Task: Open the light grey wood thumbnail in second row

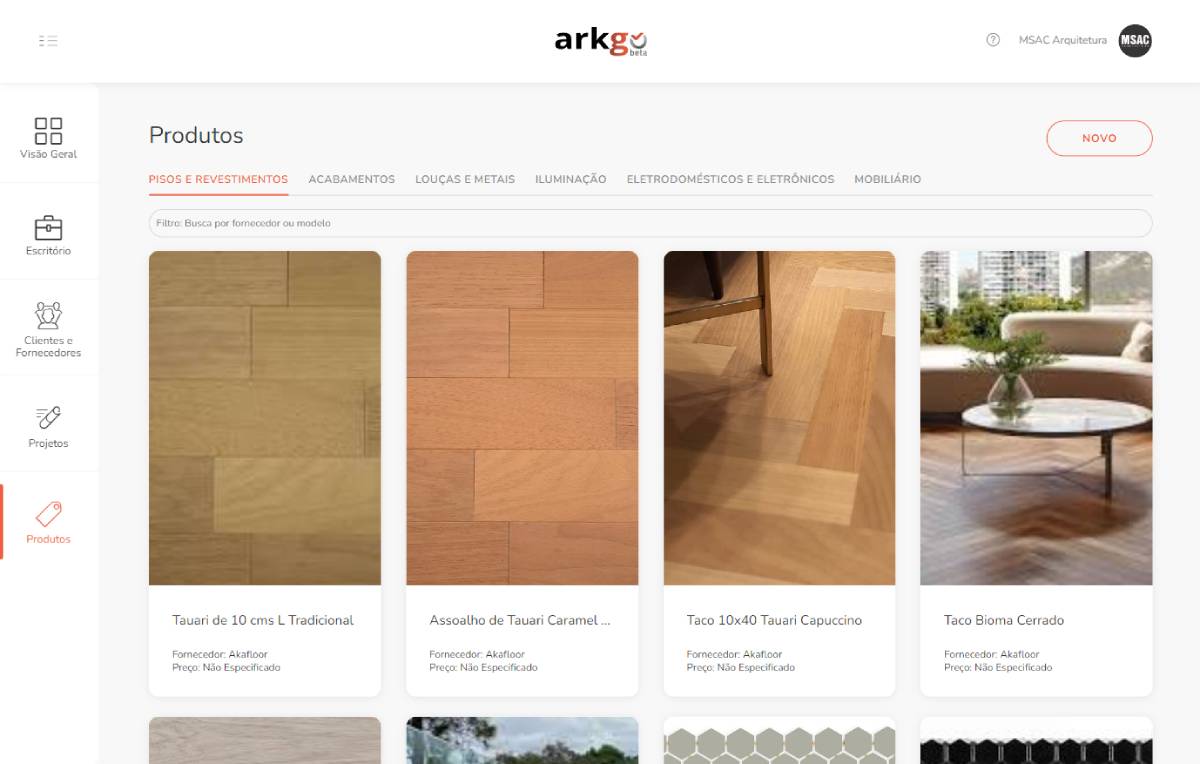Action: (x=265, y=740)
